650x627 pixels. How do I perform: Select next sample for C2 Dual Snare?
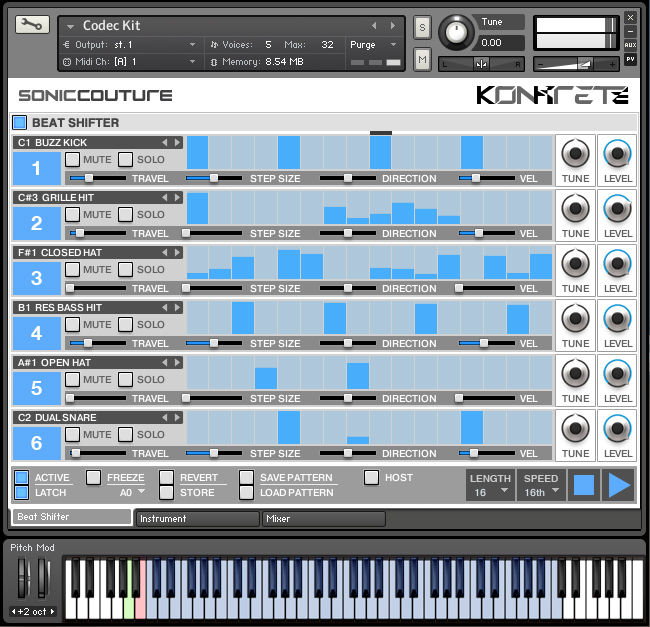(x=177, y=417)
